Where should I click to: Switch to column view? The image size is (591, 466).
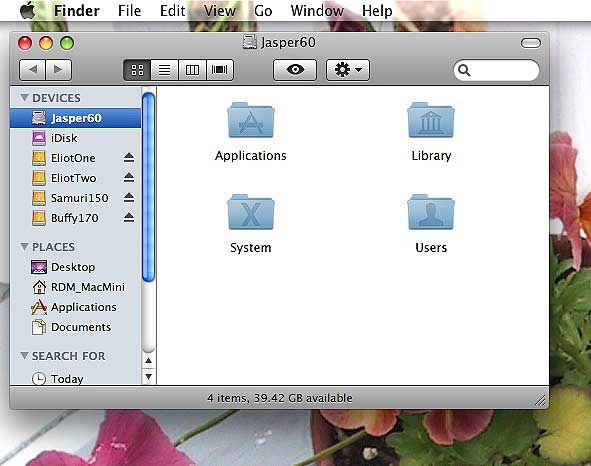pyautogui.click(x=192, y=70)
